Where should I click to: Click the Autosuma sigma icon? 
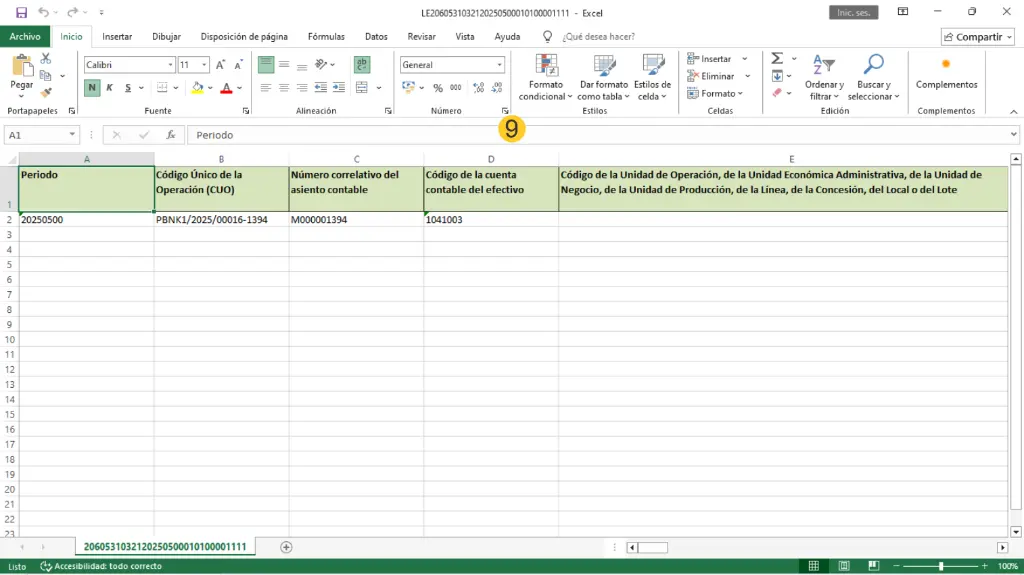point(777,59)
